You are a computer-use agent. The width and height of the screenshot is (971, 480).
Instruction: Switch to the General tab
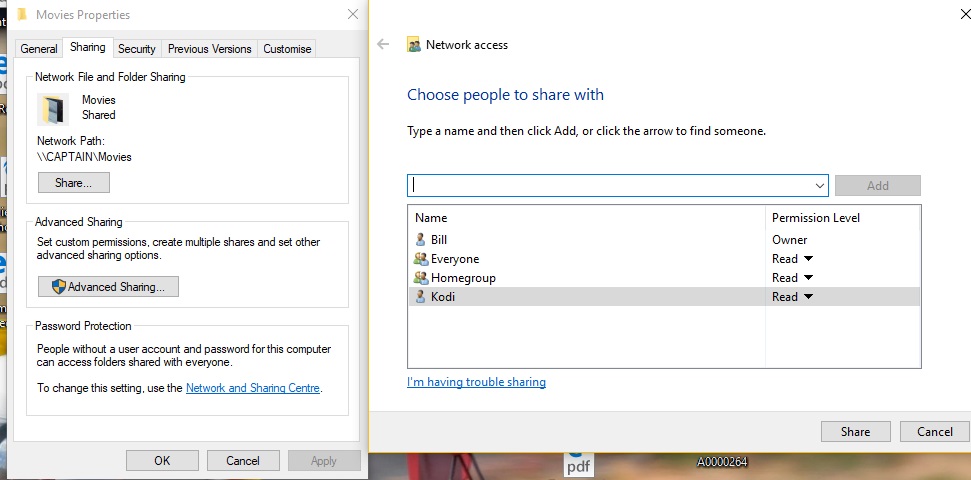point(39,48)
